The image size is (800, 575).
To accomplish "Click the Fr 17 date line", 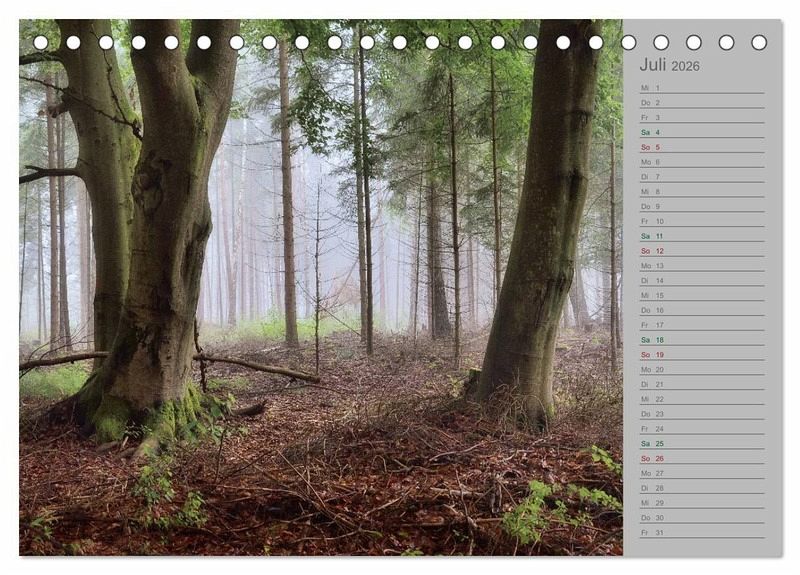I will [651, 325].
